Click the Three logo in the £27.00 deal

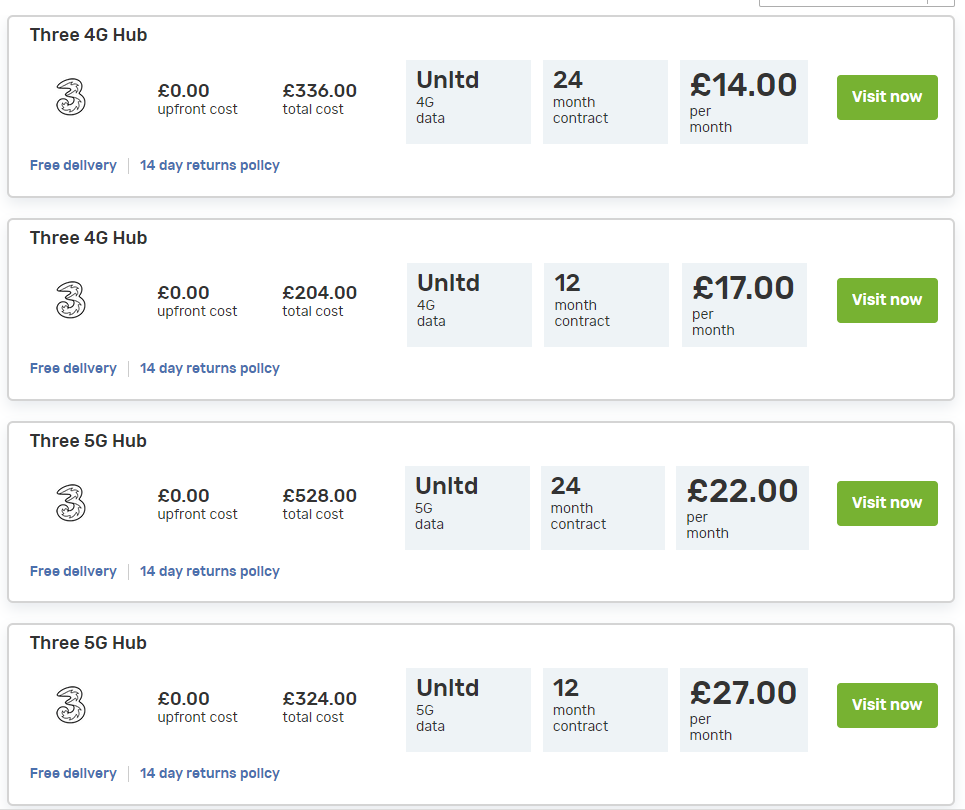pos(71,705)
